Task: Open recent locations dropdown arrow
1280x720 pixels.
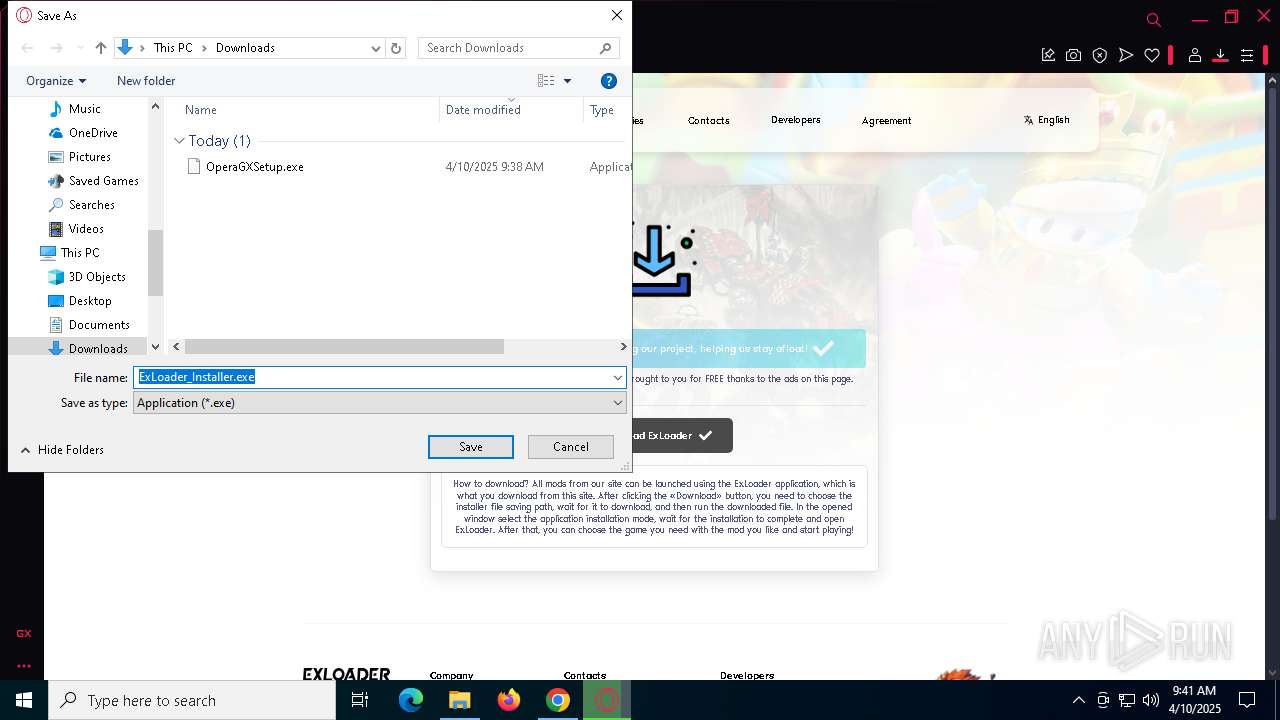Action: coord(79,48)
